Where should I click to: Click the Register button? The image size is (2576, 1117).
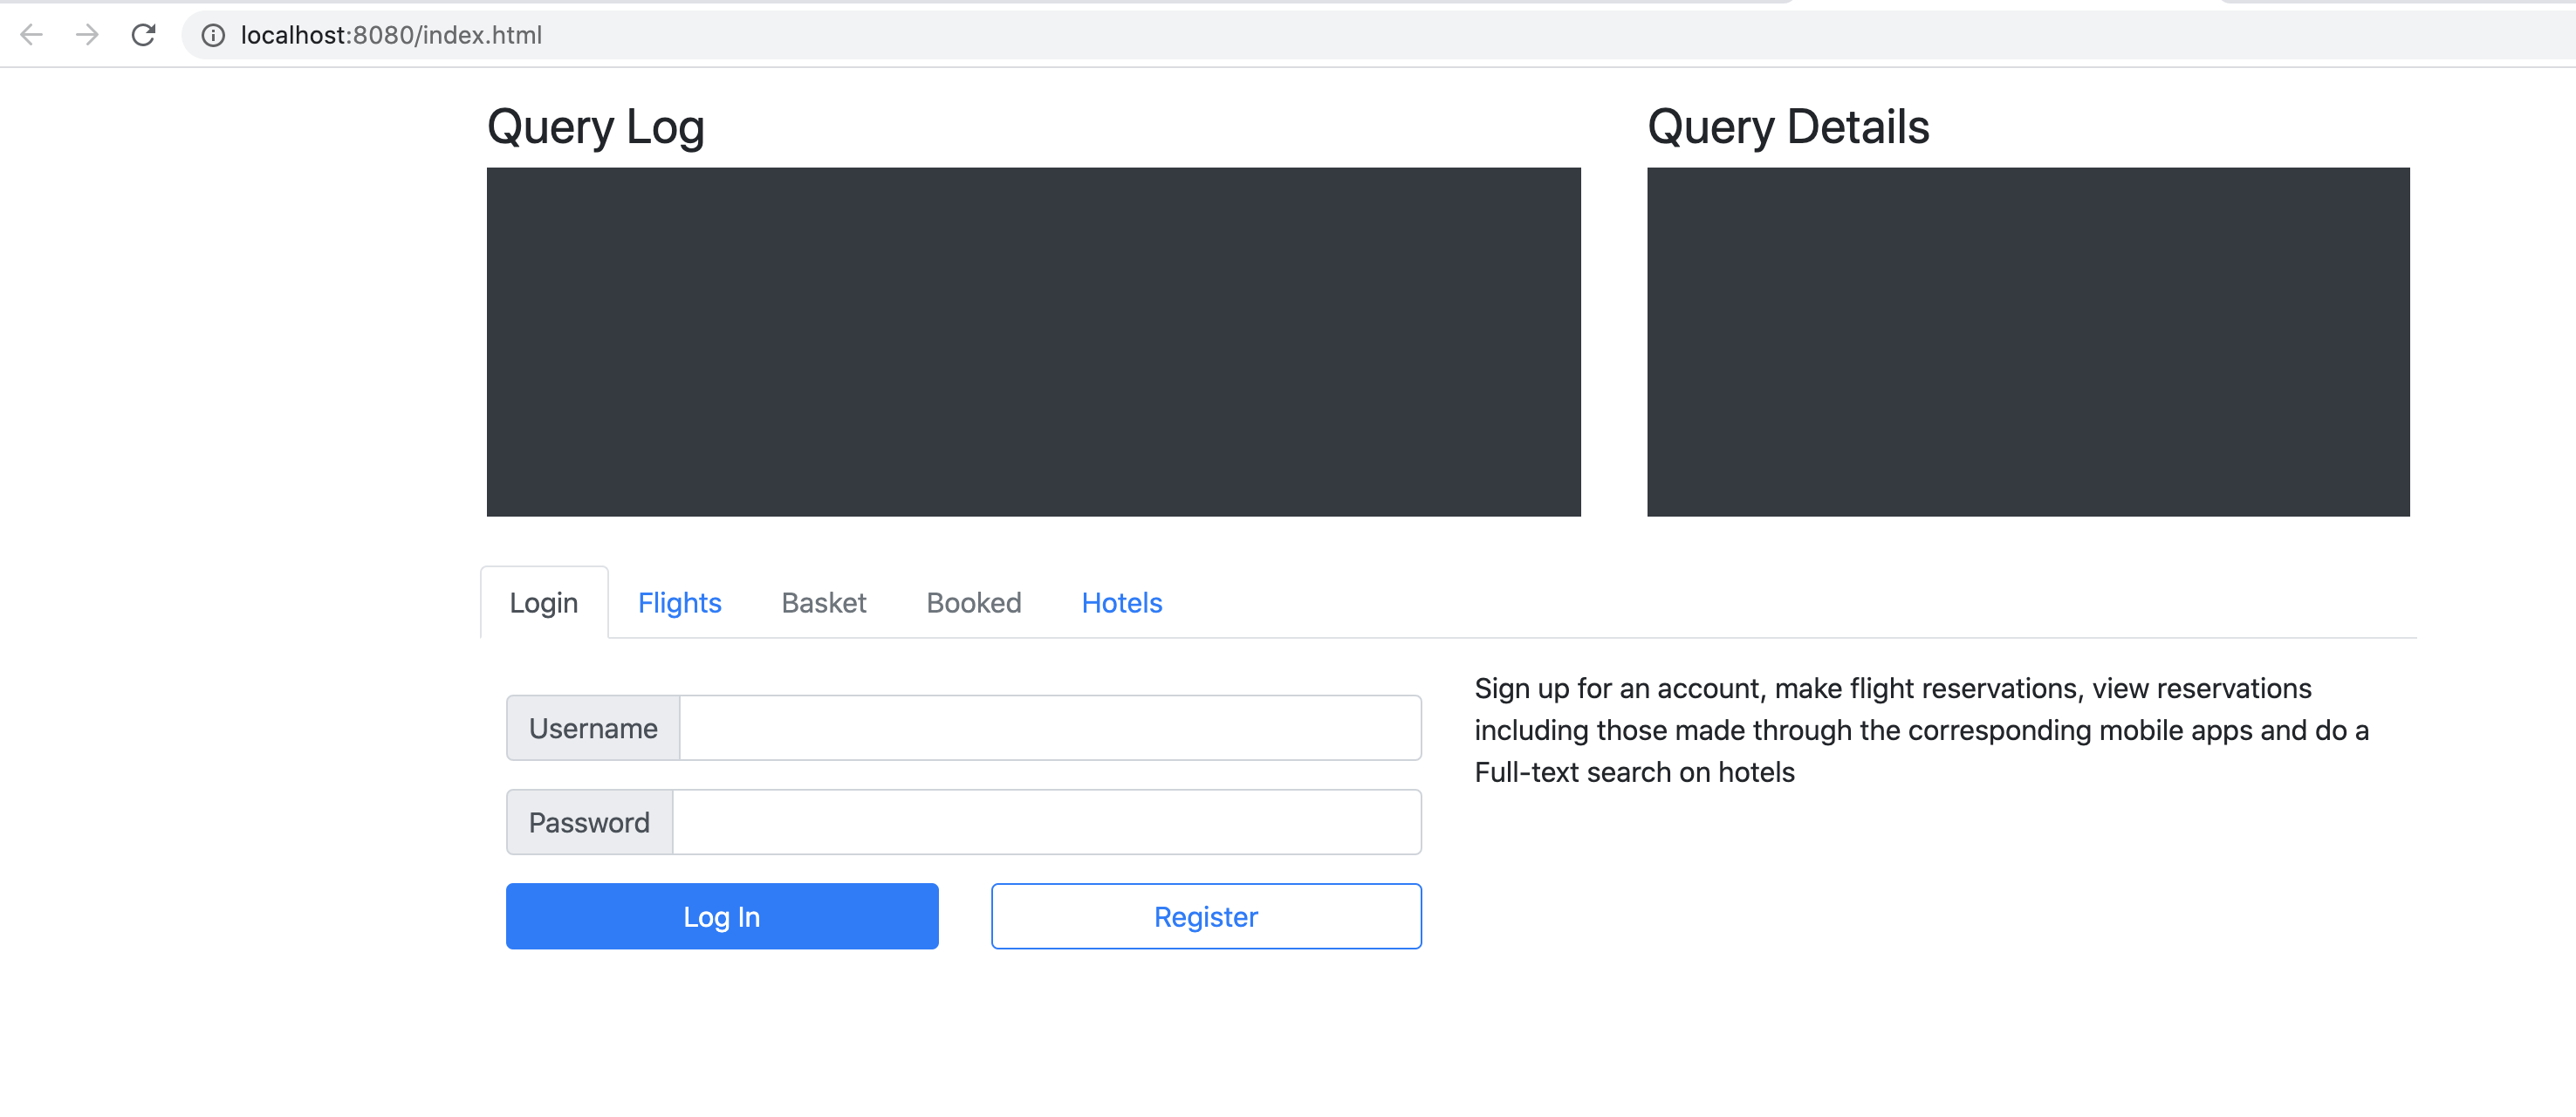1206,916
